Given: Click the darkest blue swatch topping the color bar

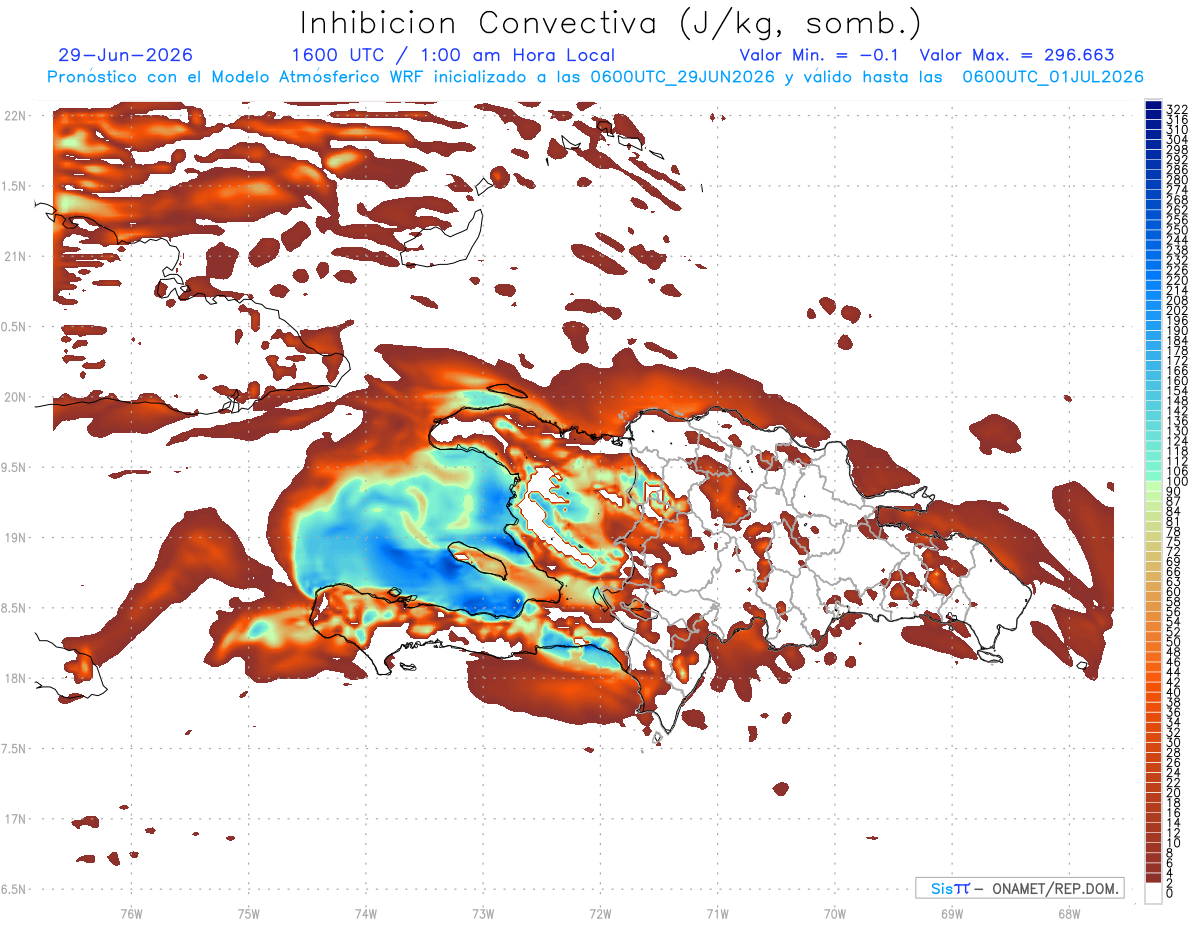Looking at the screenshot, I should pos(1153,105).
